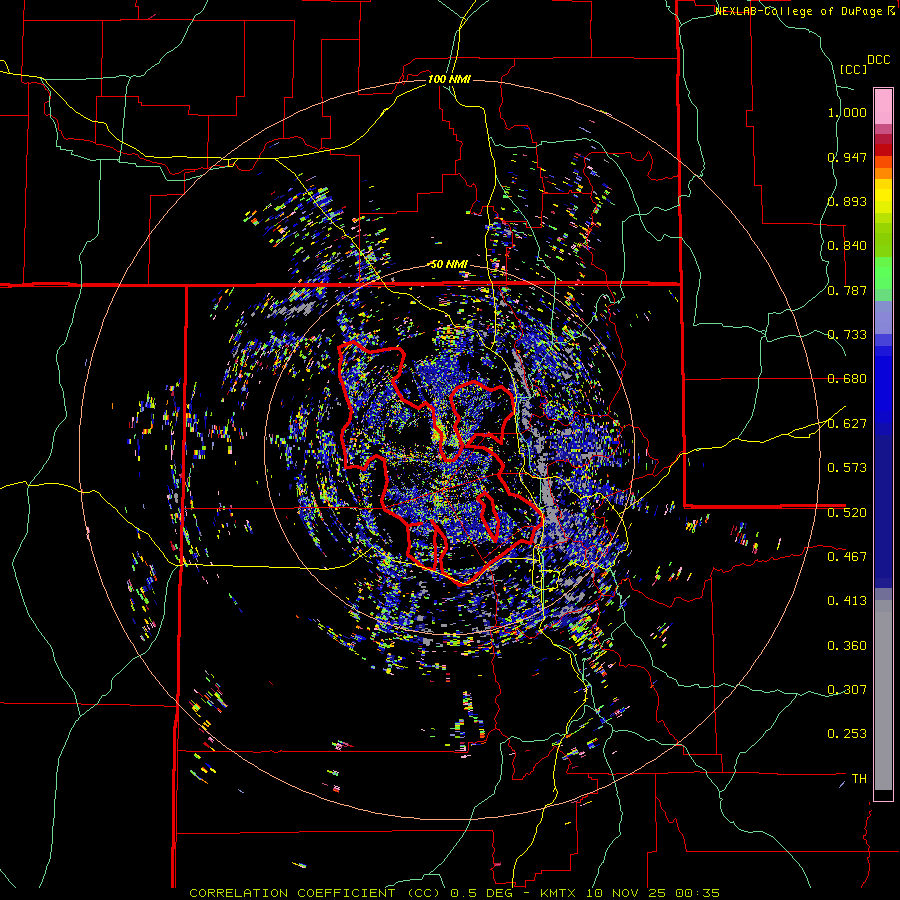Click the 50 NMI range ring label

[x=449, y=264]
